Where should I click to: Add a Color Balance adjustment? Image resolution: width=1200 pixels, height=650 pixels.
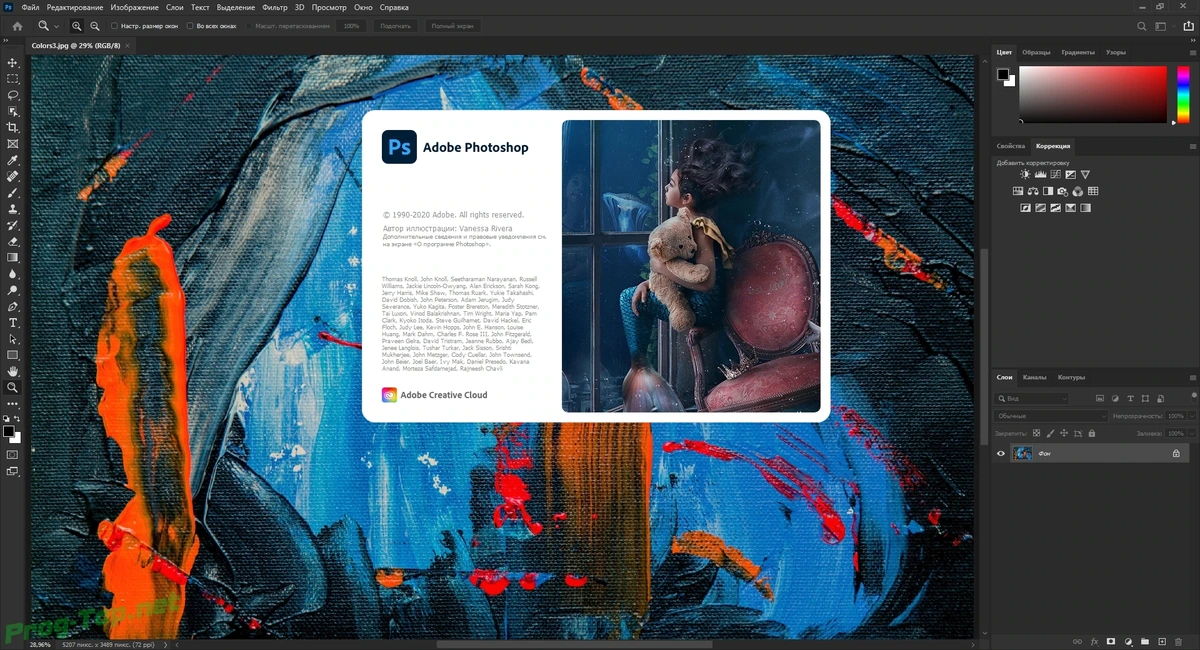[1033, 191]
